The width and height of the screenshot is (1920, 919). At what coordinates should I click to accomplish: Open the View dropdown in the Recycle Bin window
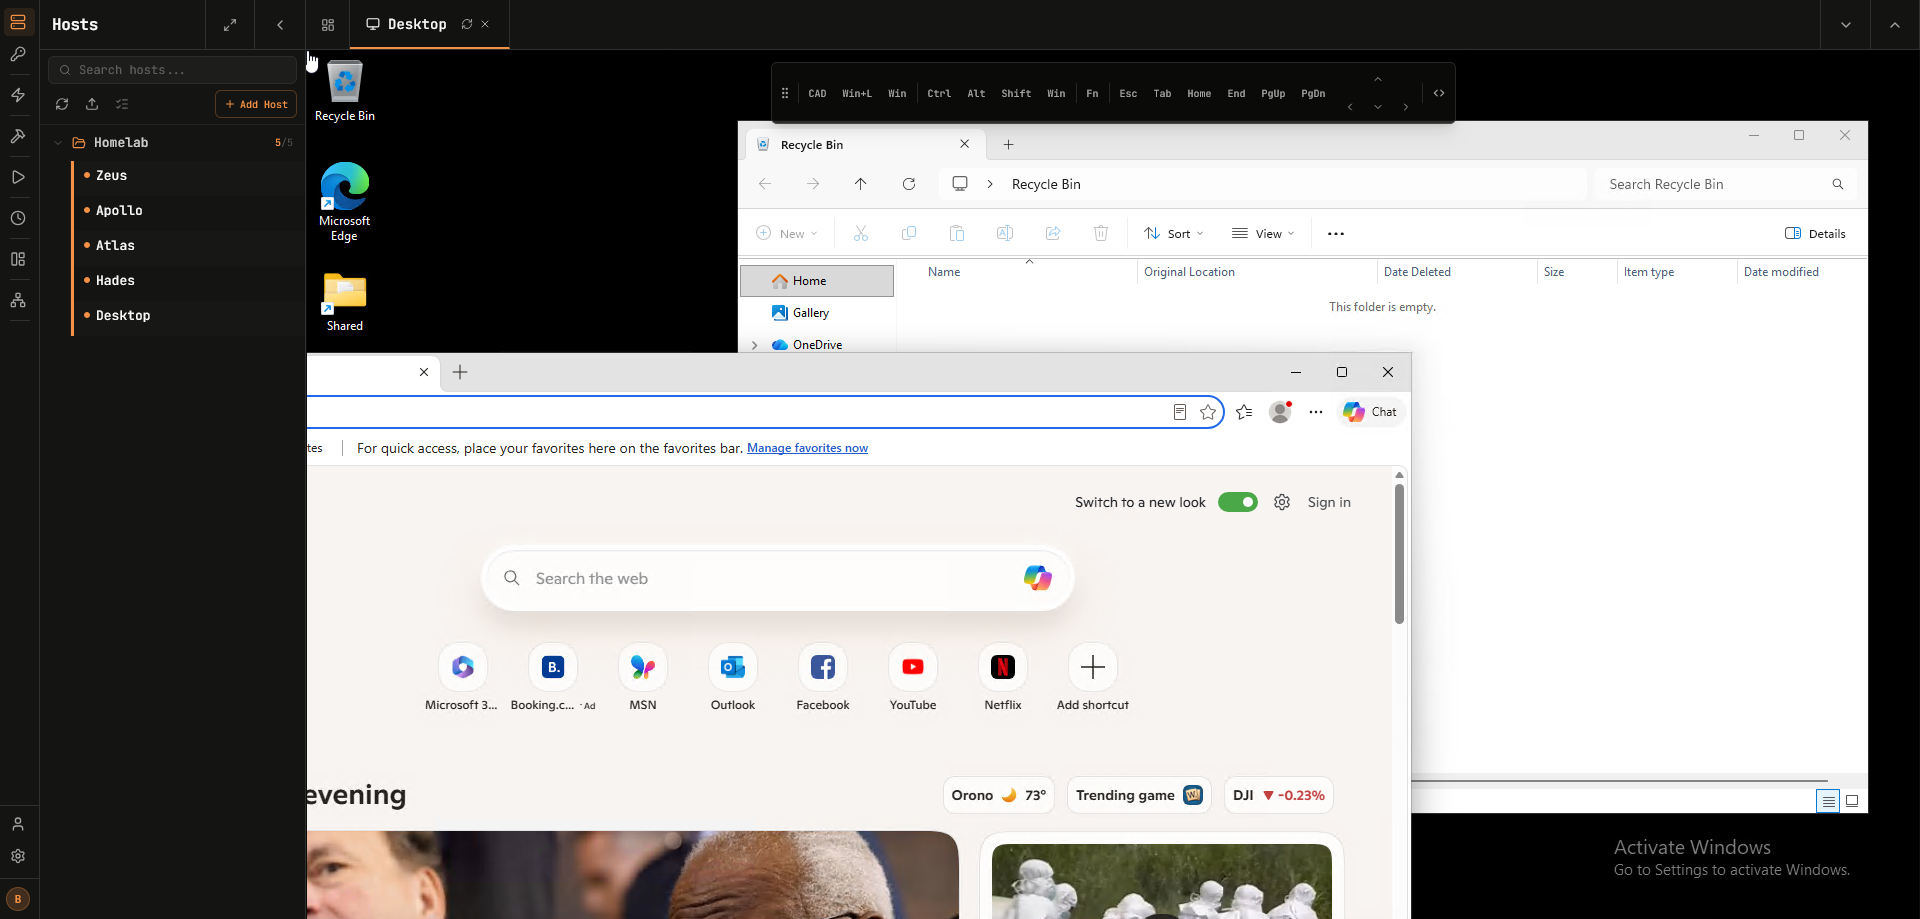[x=1263, y=234]
